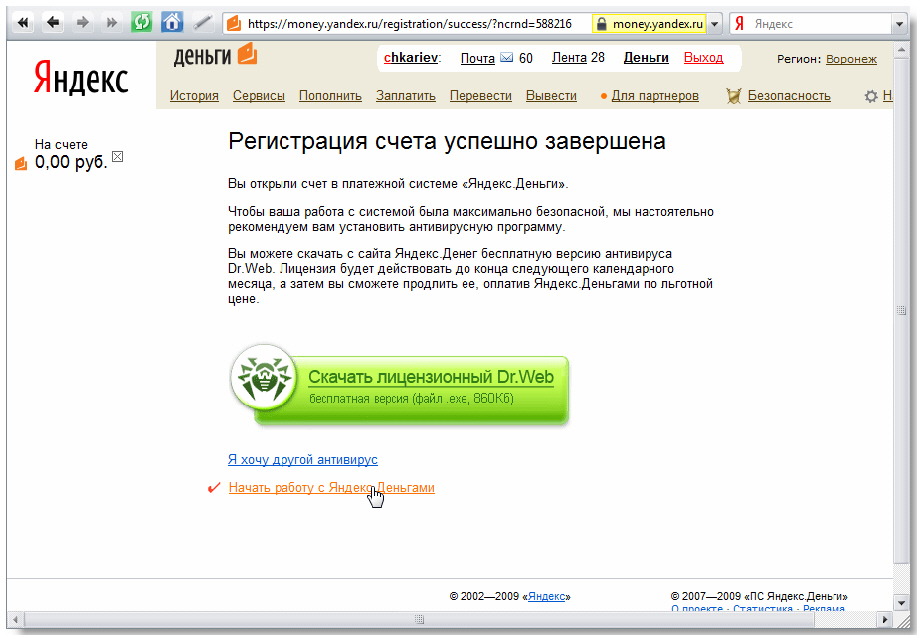
Task: Click the На счете label
Action: pyautogui.click(x=61, y=144)
